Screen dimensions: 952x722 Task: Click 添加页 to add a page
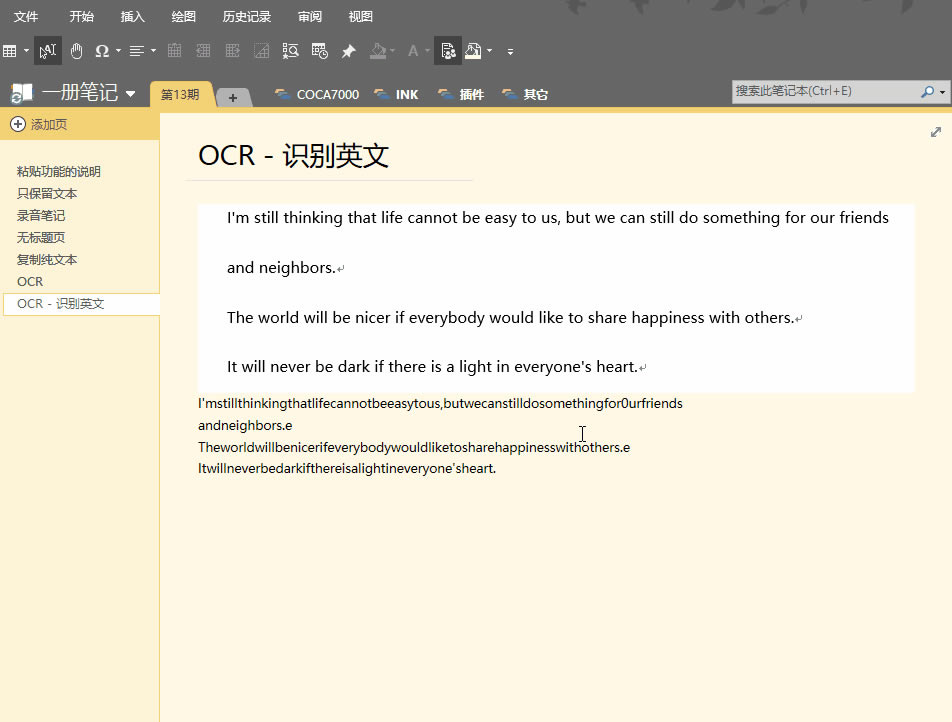pos(49,124)
